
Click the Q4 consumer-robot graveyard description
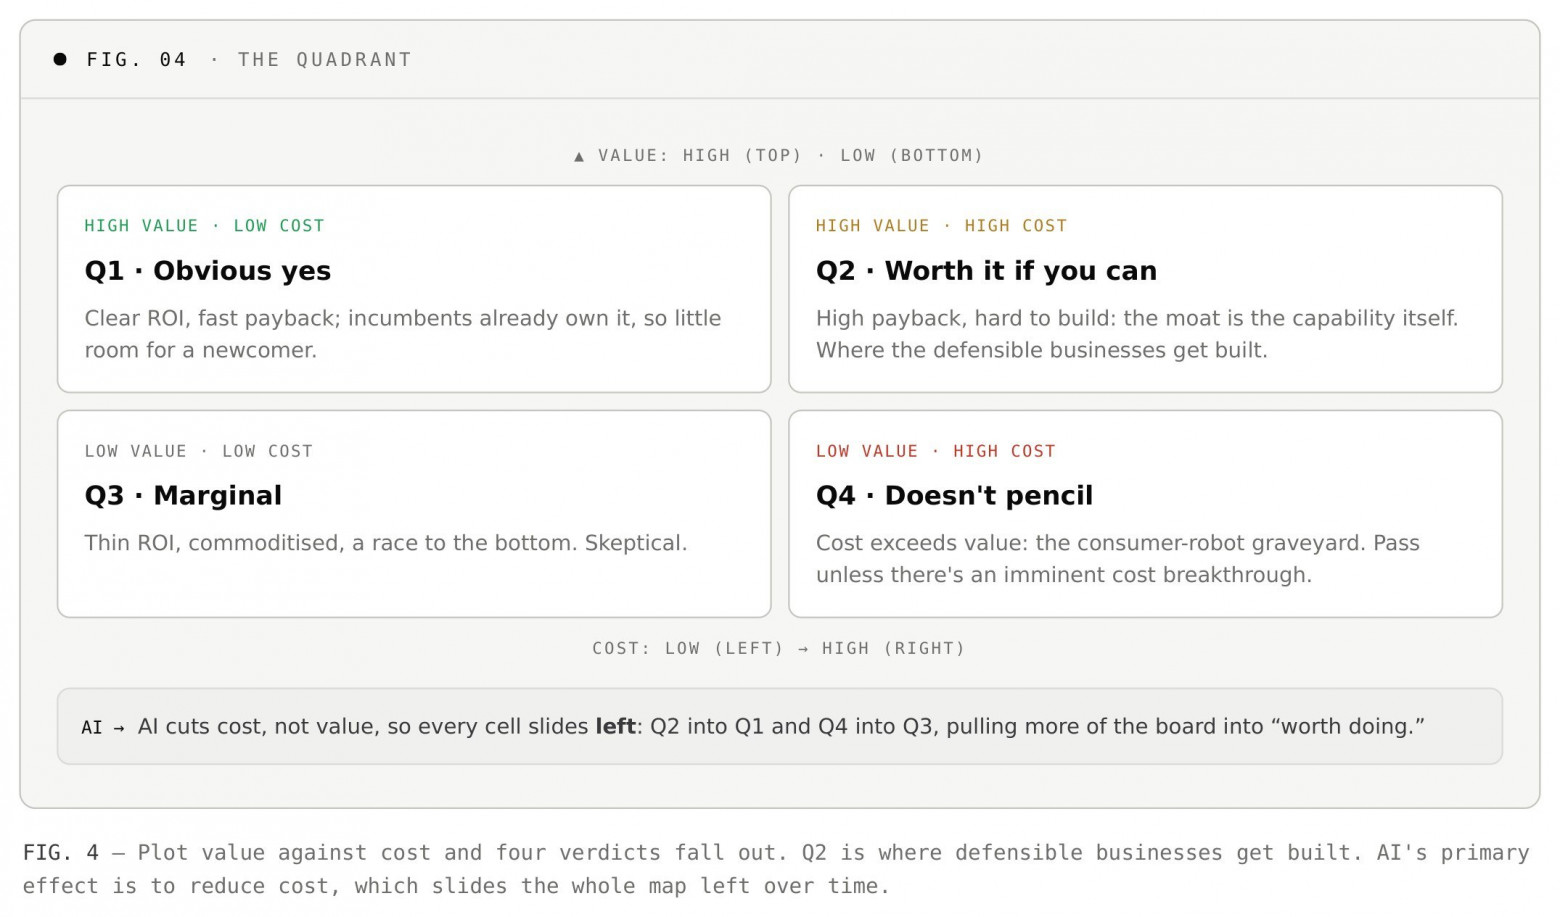pos(1118,559)
